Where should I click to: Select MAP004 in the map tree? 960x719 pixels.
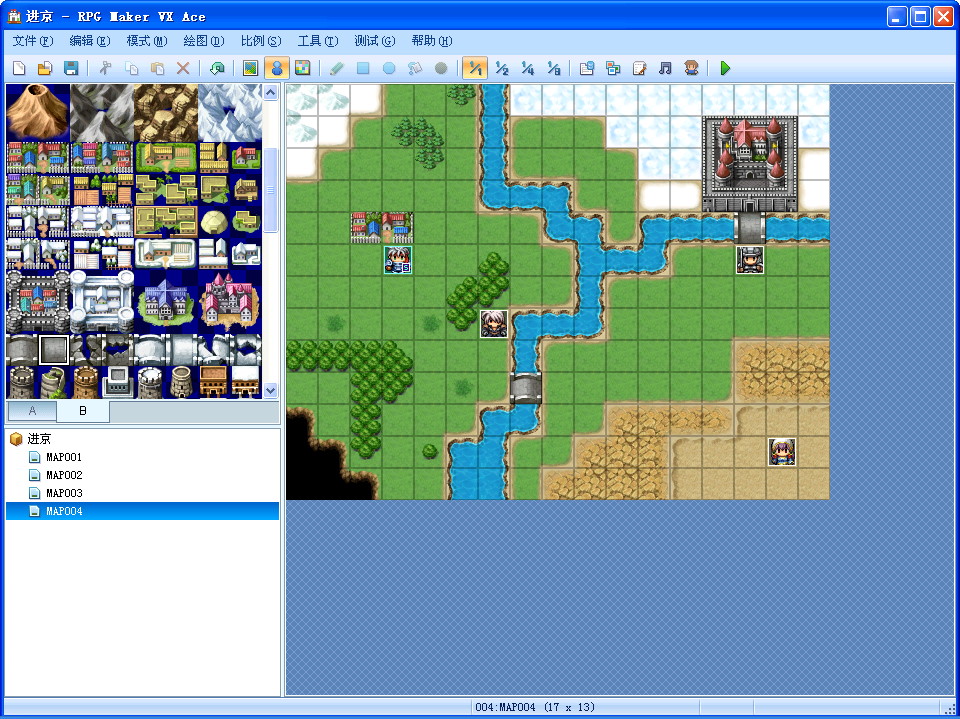pos(142,511)
